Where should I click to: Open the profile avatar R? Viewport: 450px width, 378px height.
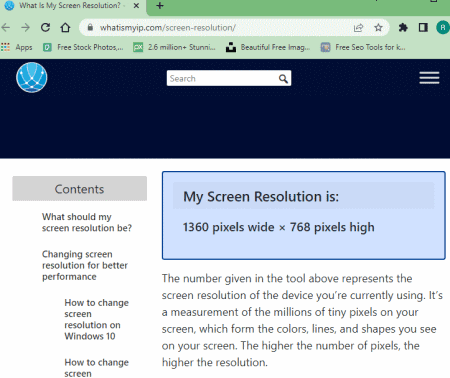coord(443,27)
